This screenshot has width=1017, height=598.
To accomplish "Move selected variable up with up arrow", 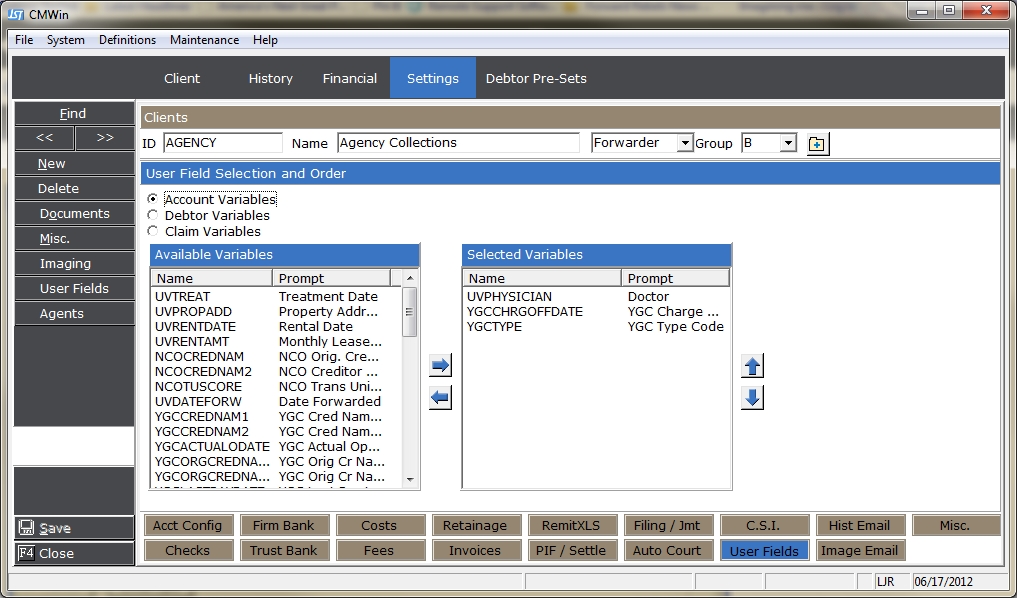I will (x=753, y=366).
